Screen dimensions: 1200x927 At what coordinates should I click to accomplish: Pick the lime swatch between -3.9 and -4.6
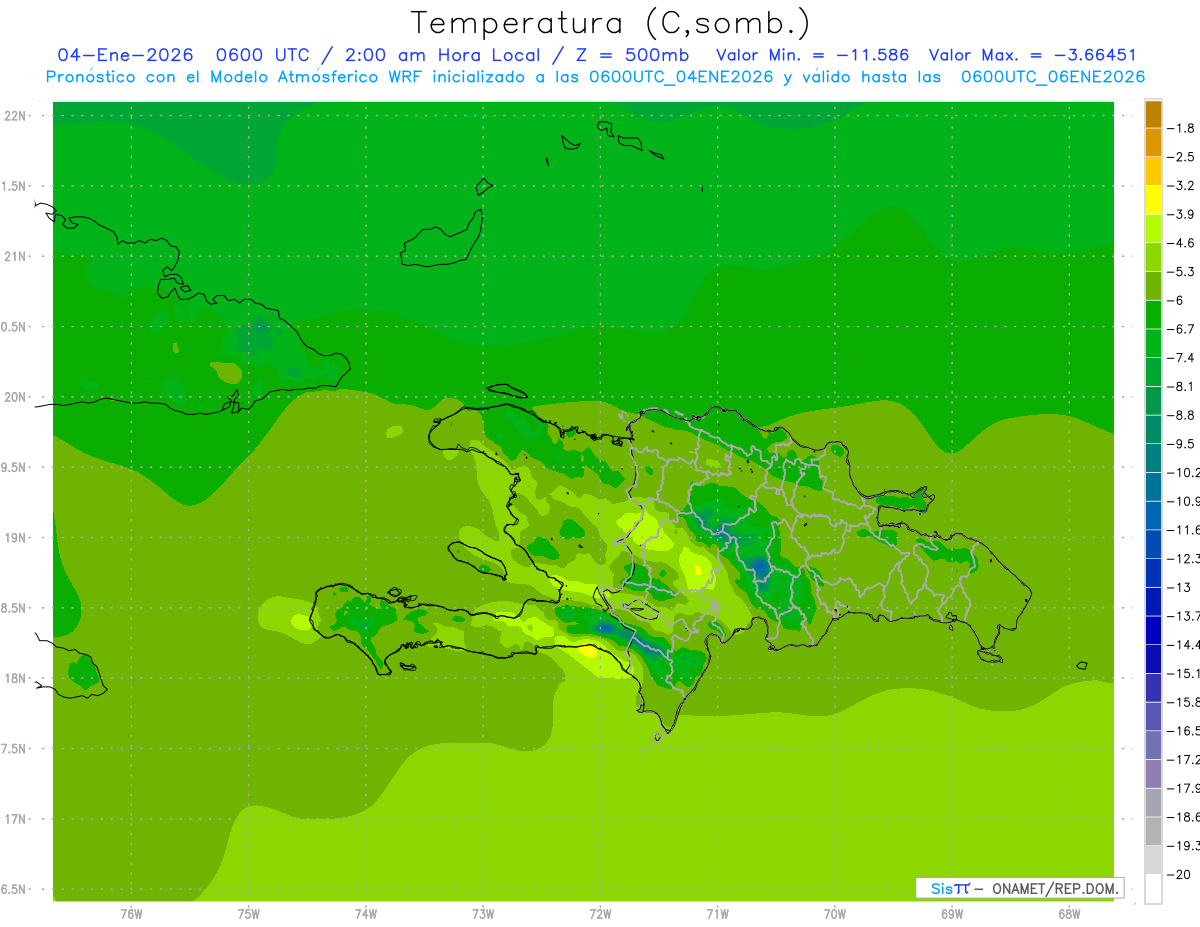[1153, 229]
